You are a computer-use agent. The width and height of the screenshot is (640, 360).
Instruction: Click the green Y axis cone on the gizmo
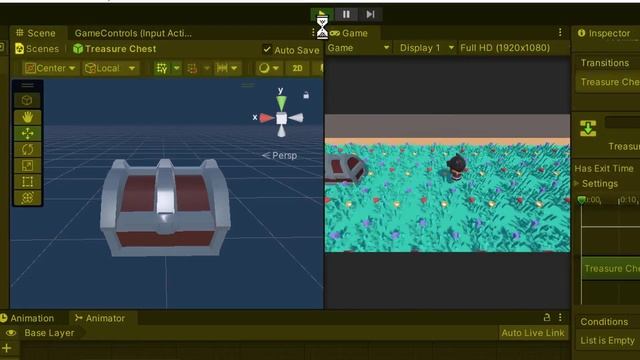click(281, 103)
